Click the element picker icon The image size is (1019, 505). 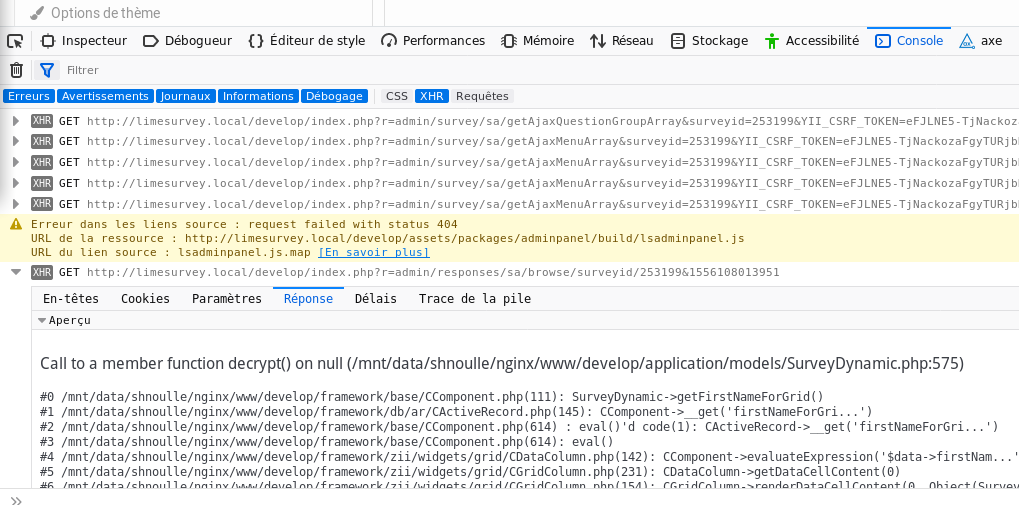(15, 41)
